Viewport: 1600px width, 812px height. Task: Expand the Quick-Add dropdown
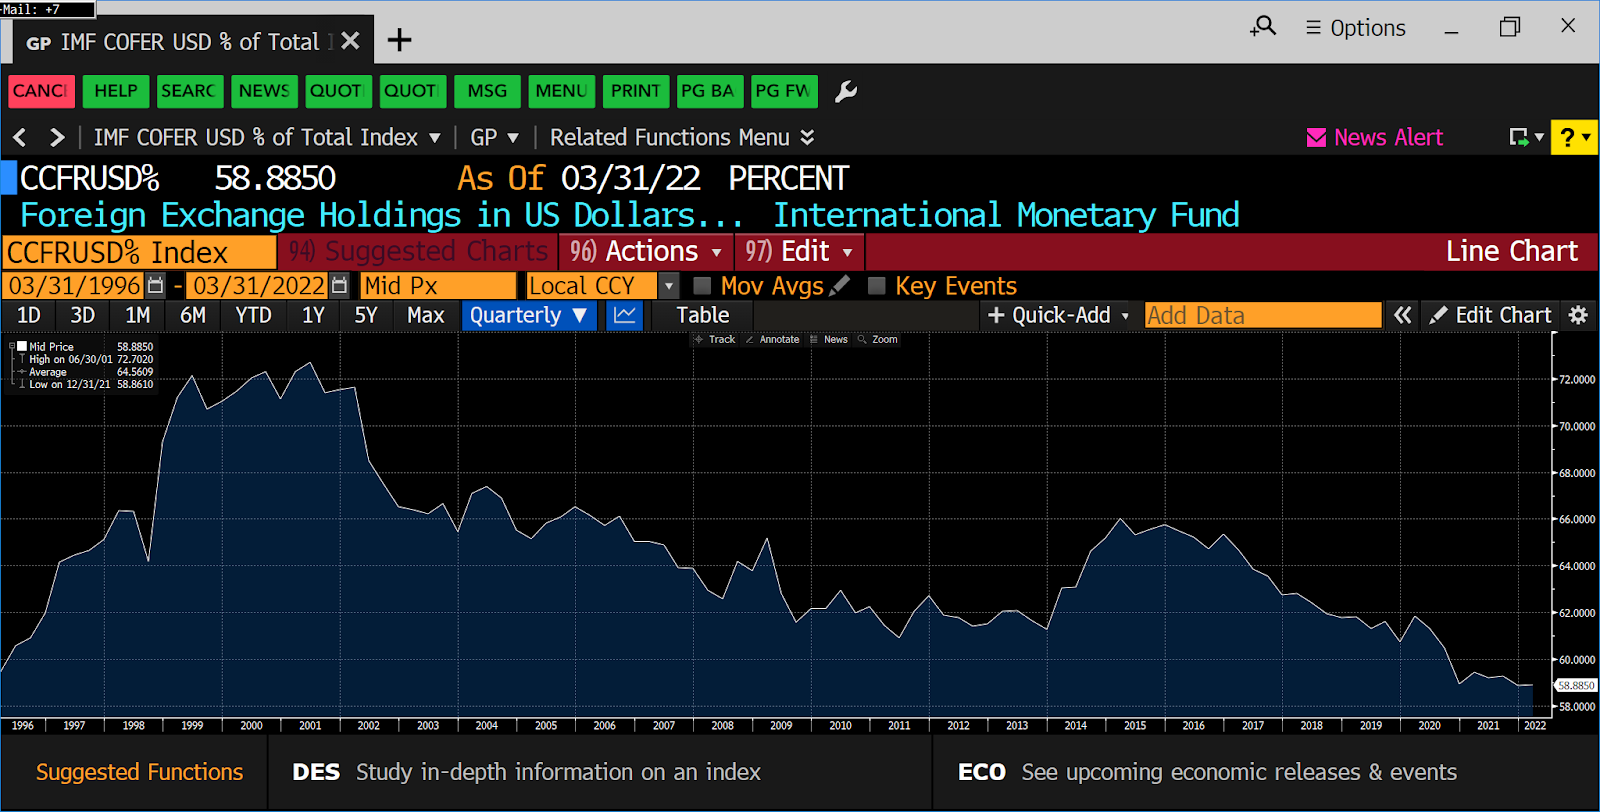[x=1058, y=315]
